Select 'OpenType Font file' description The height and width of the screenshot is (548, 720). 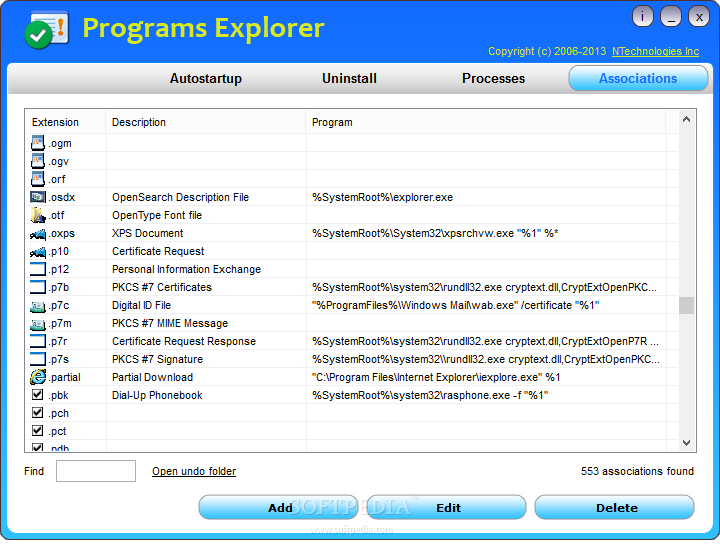coord(157,215)
